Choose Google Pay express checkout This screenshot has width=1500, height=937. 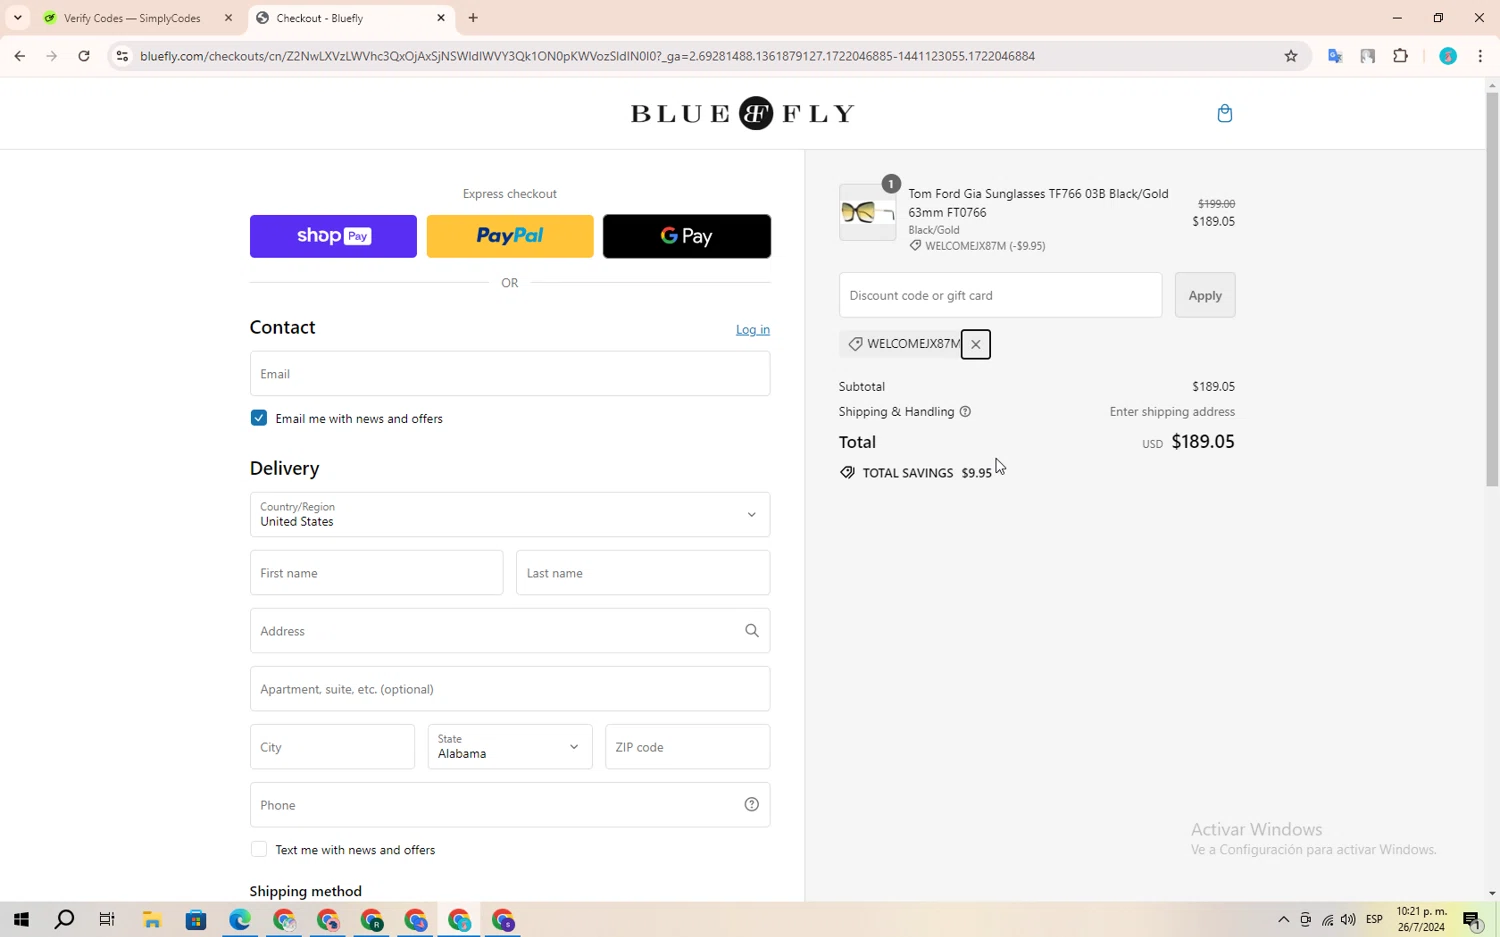pos(687,236)
